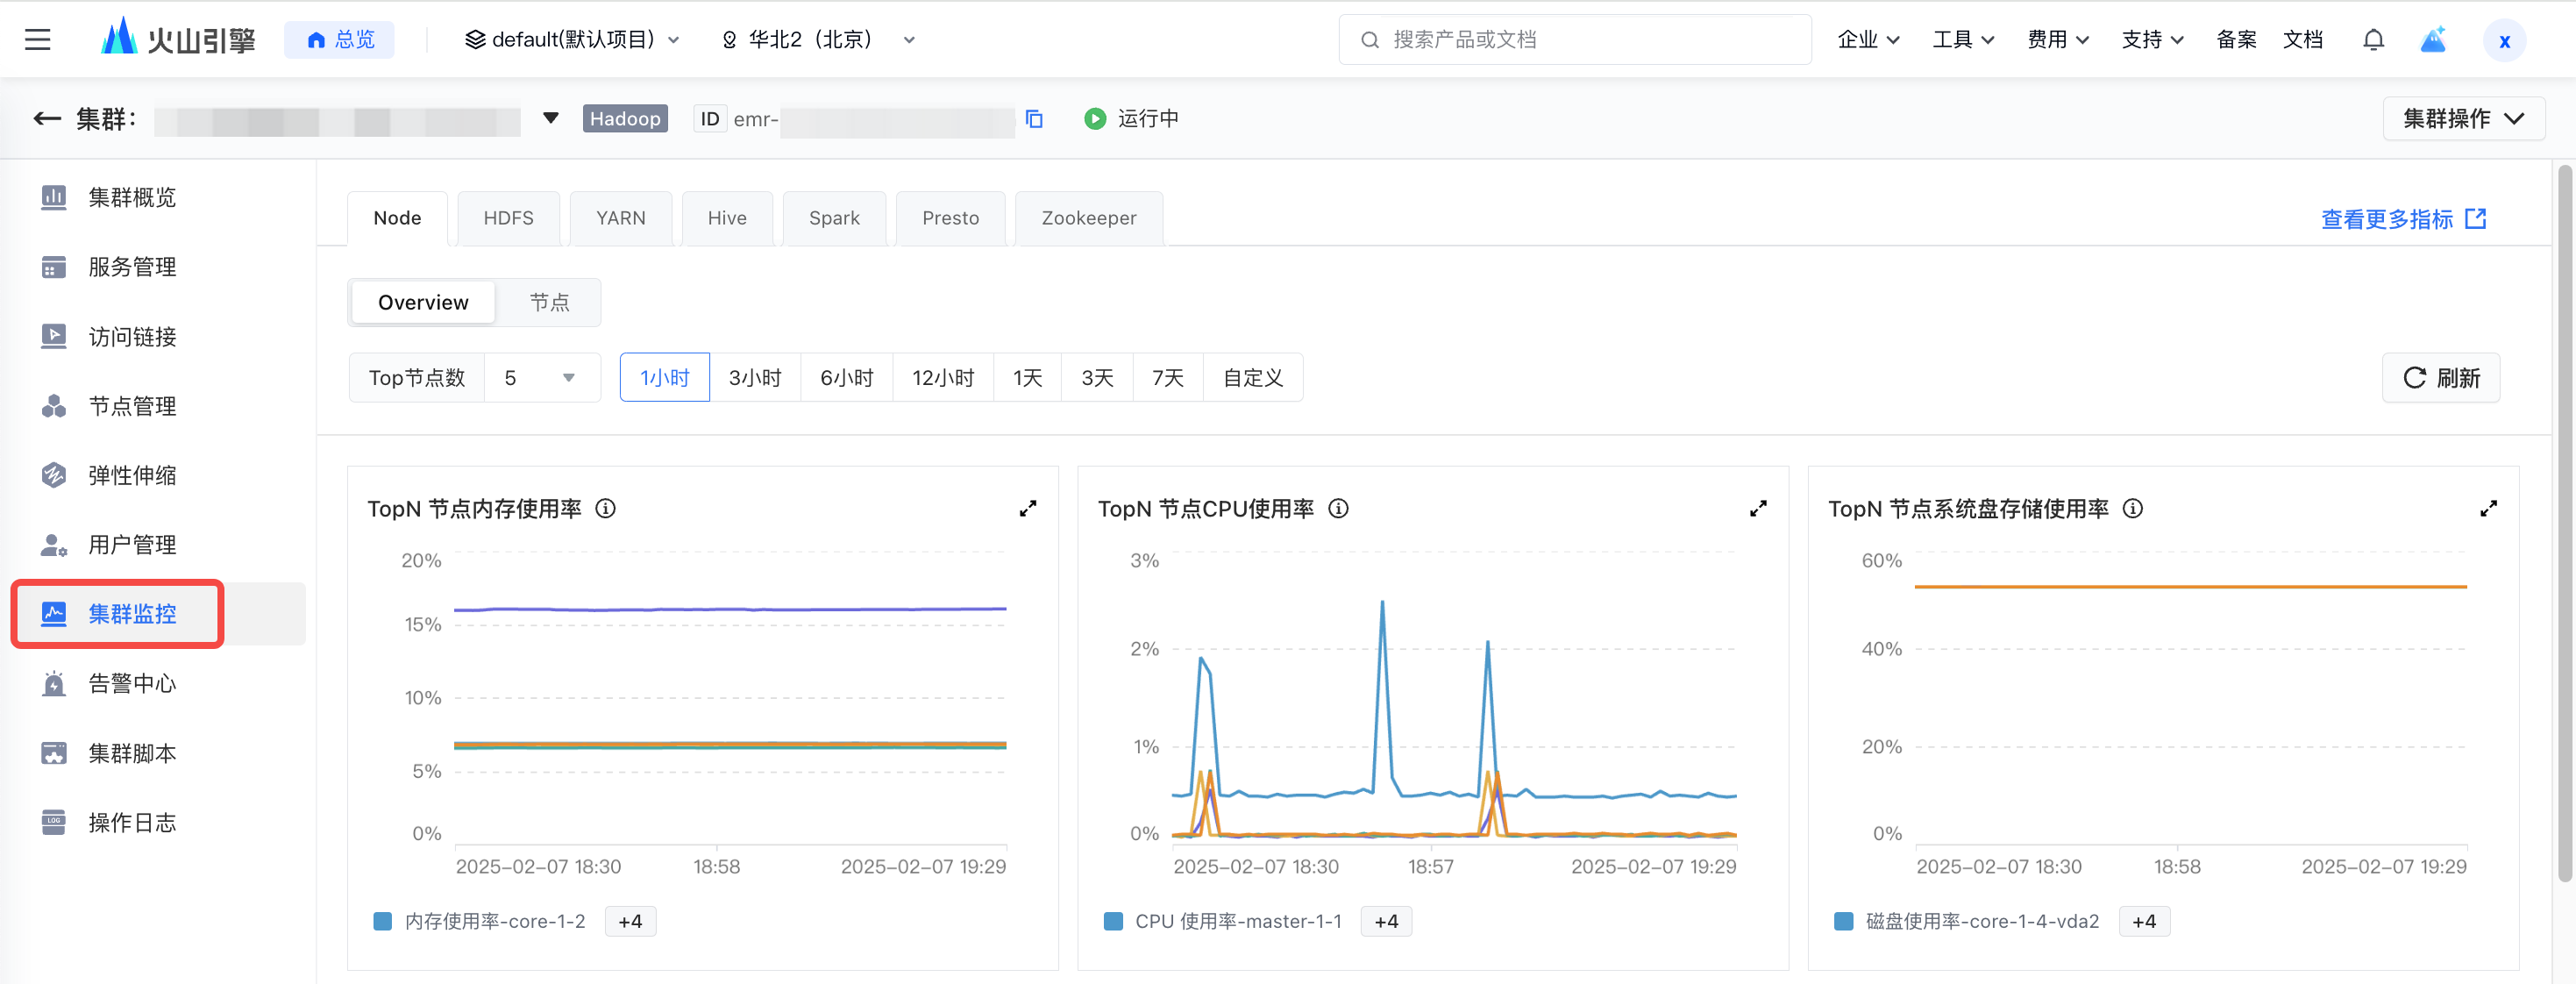The height and width of the screenshot is (984, 2576).
Task: Open the 支持 menu
Action: click(x=2152, y=40)
